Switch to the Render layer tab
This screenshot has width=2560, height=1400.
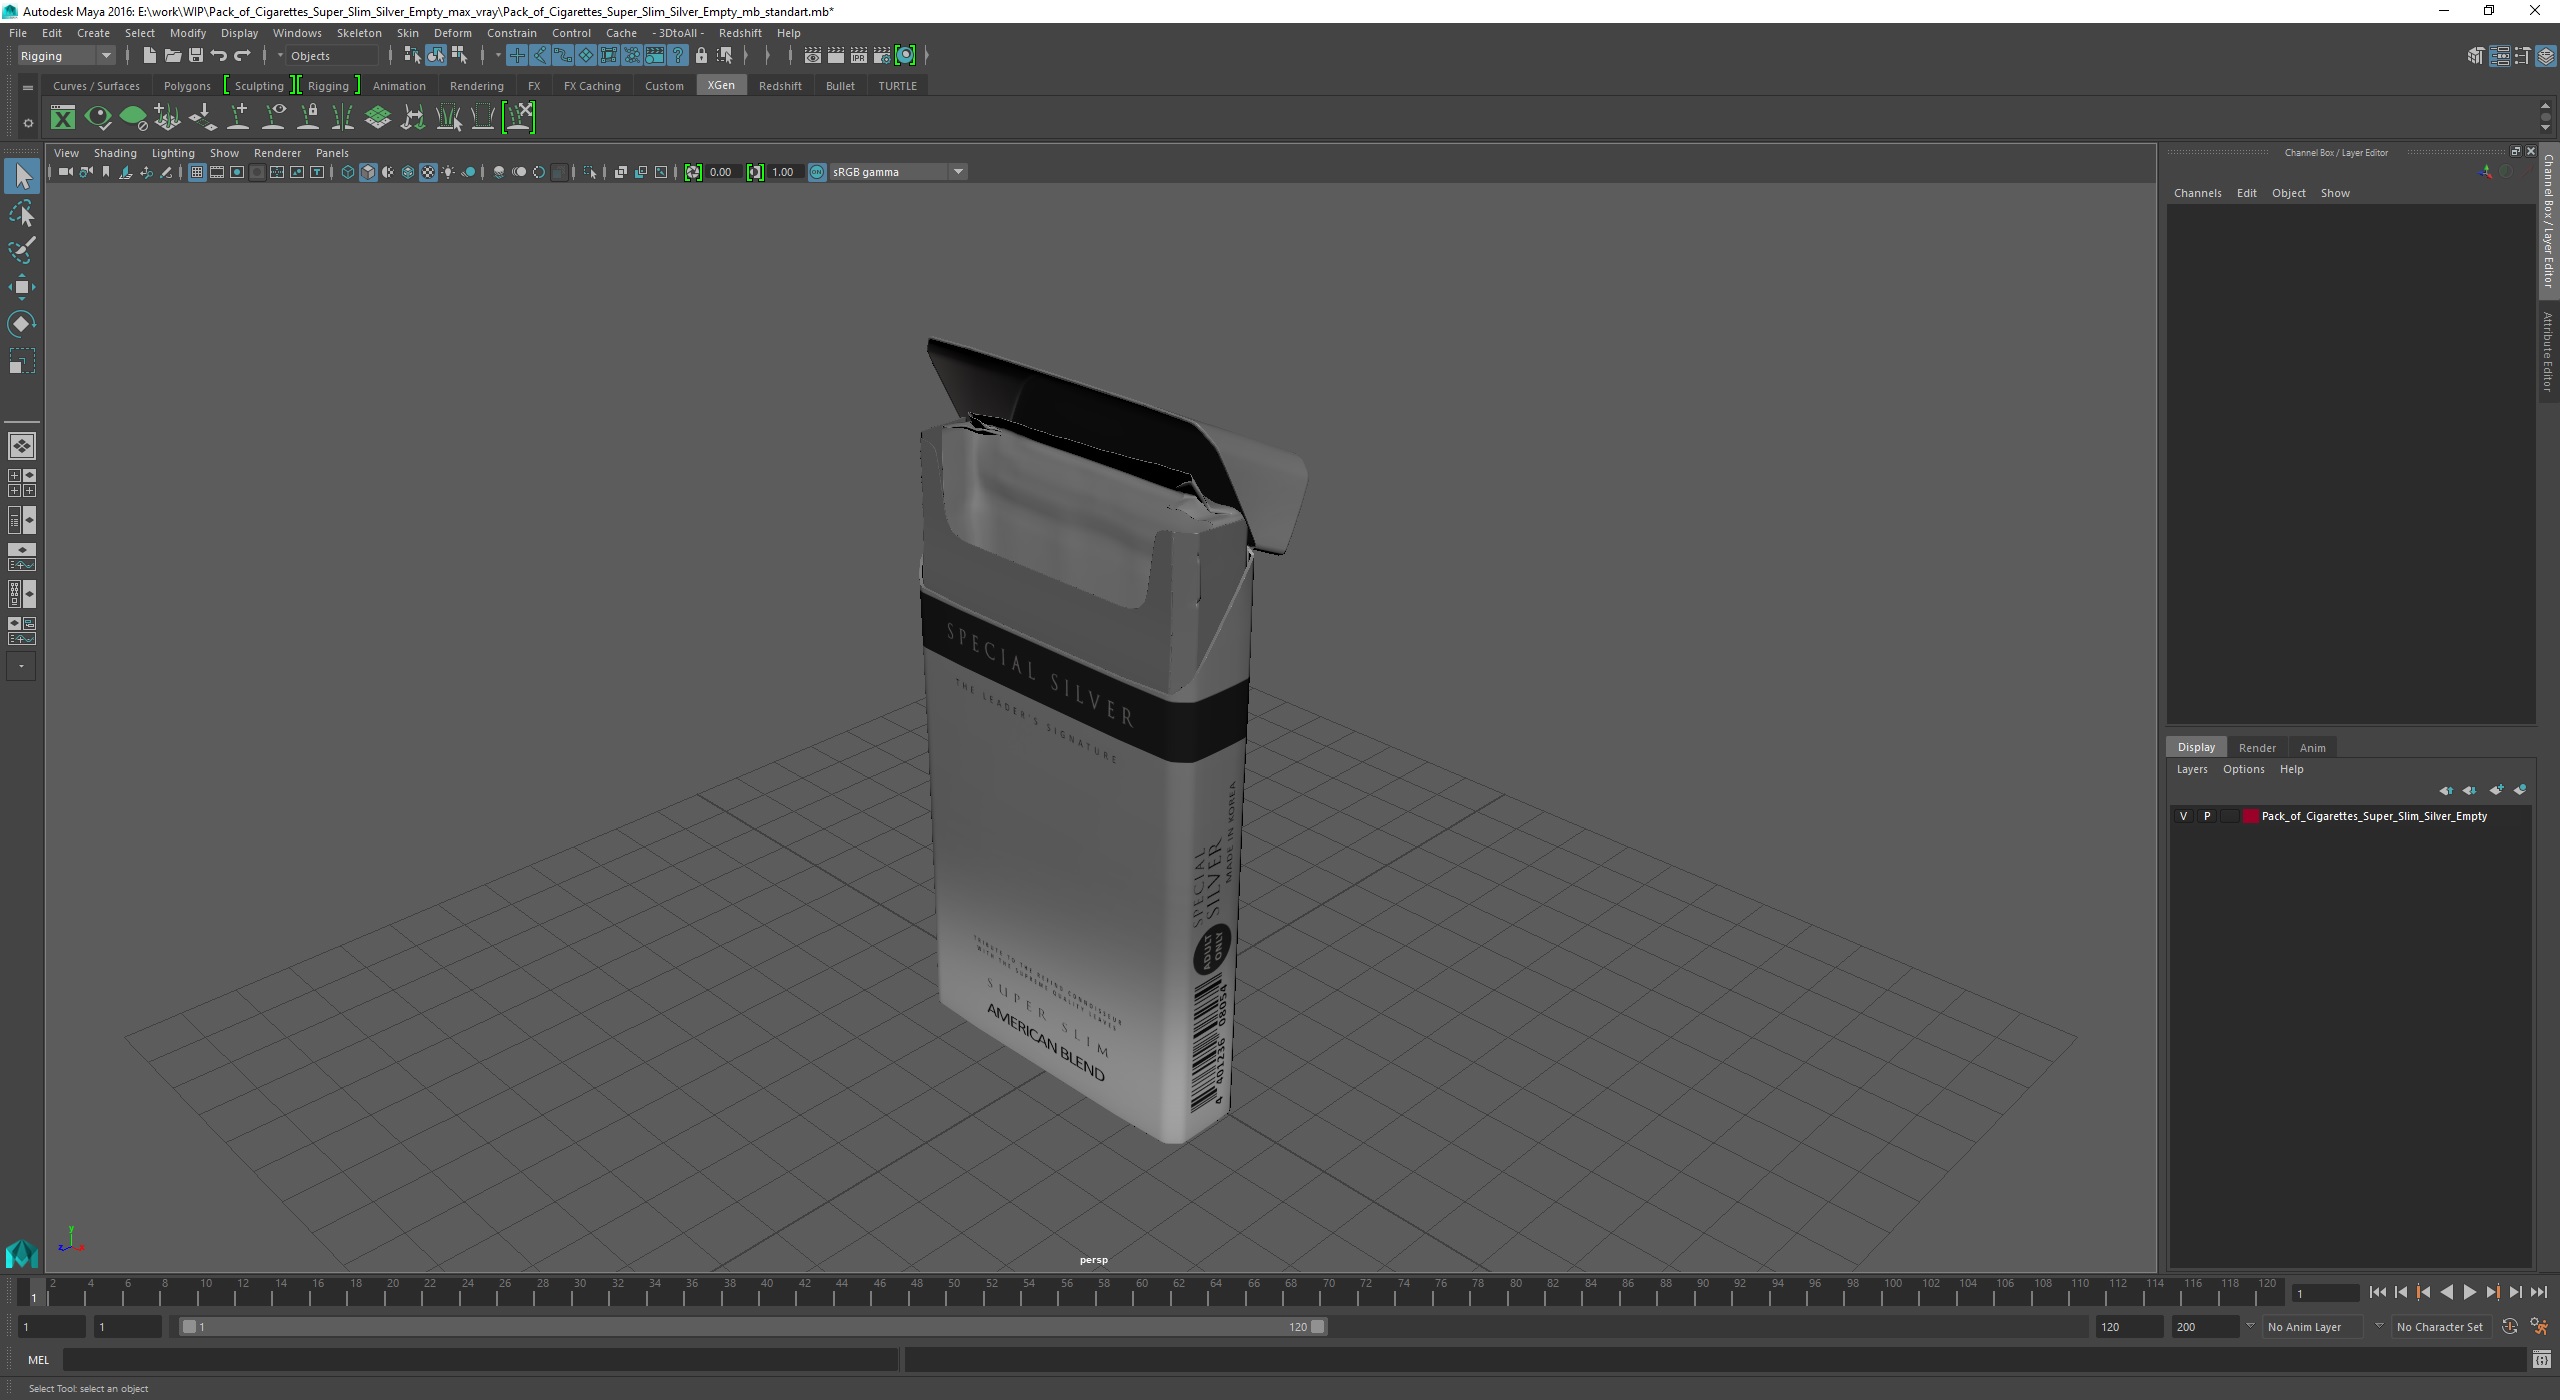(2257, 748)
